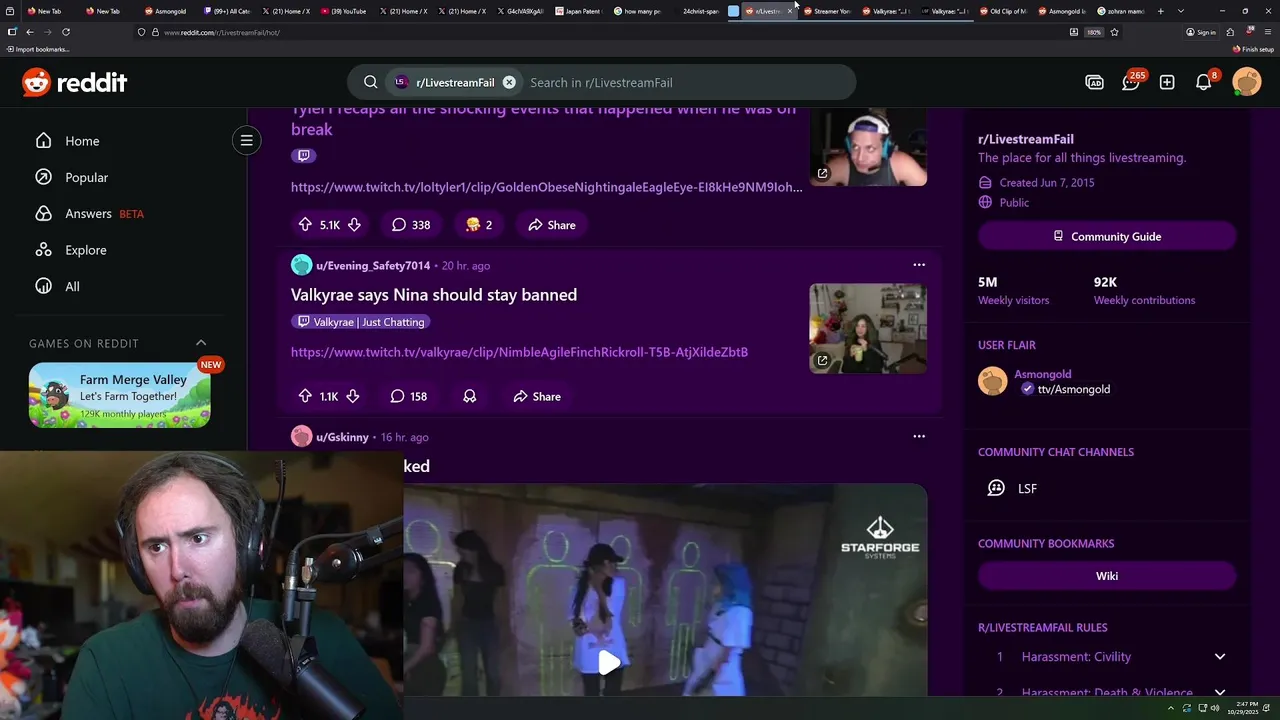The image size is (1280, 720).
Task: Click r/LivestreamFail community title in sidebar
Action: click(x=1025, y=139)
